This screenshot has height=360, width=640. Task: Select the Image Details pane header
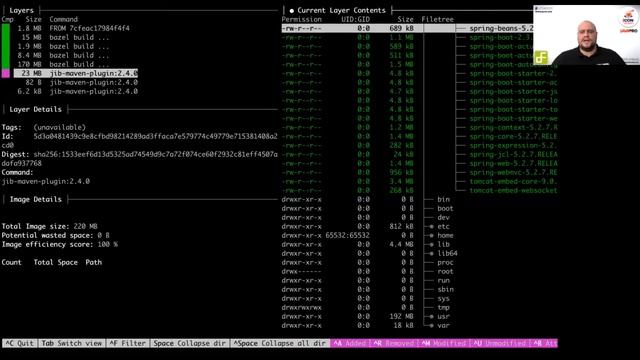[x=36, y=199]
